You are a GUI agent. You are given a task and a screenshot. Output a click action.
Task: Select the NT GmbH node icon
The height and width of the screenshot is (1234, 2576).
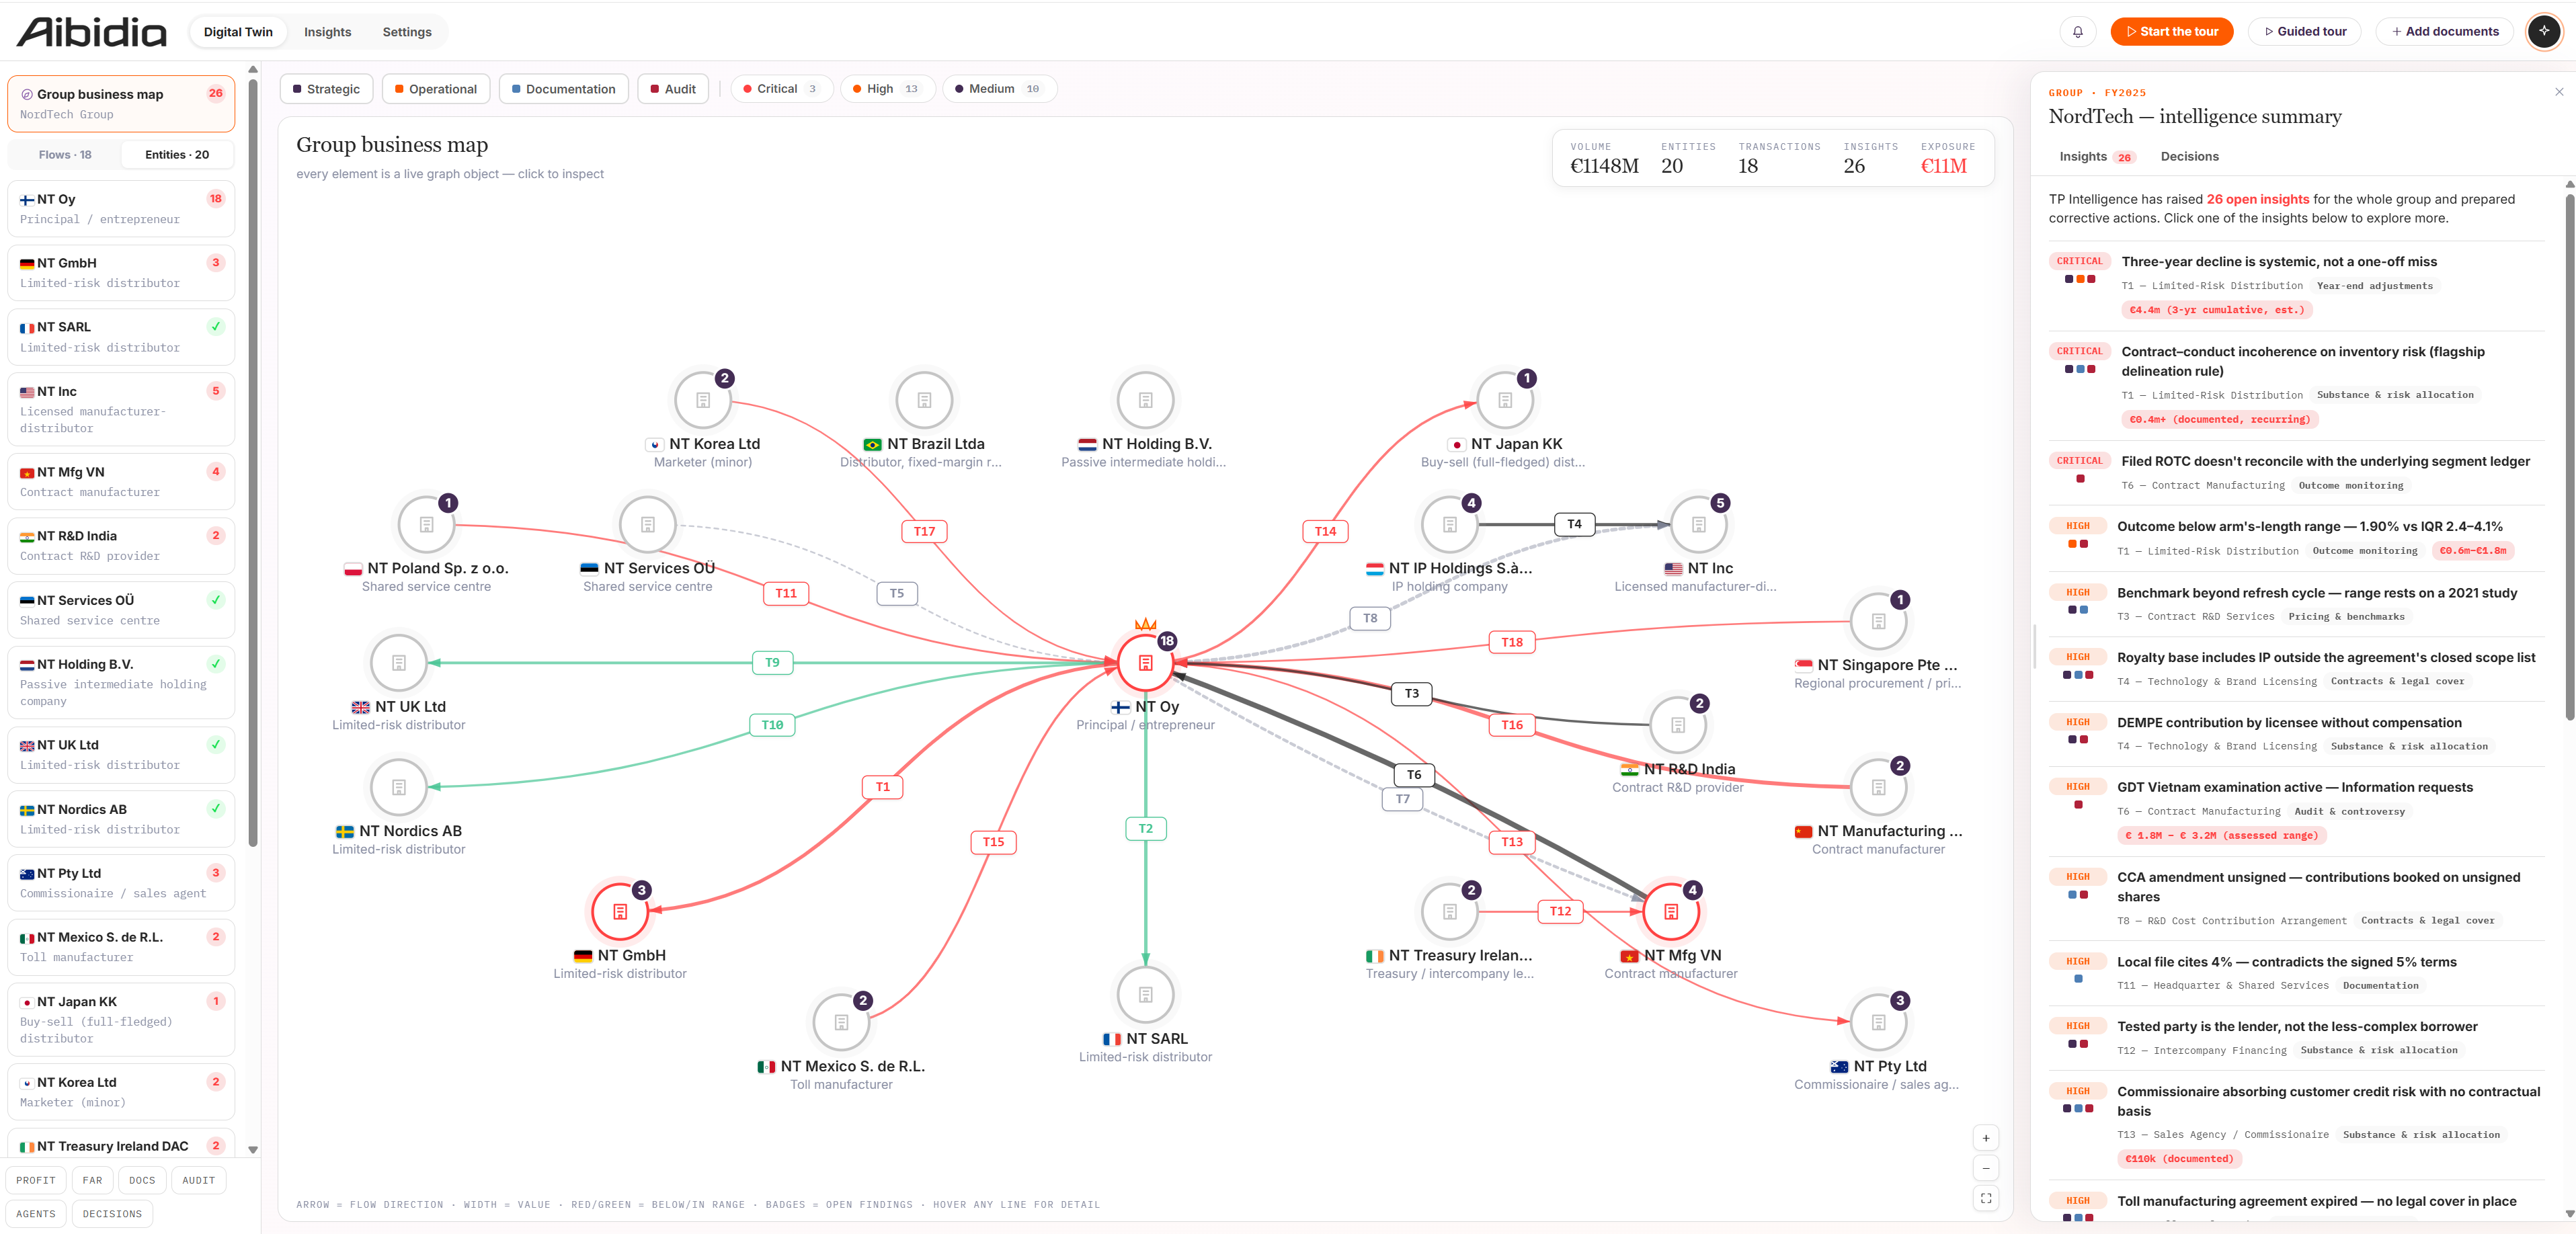(620, 912)
